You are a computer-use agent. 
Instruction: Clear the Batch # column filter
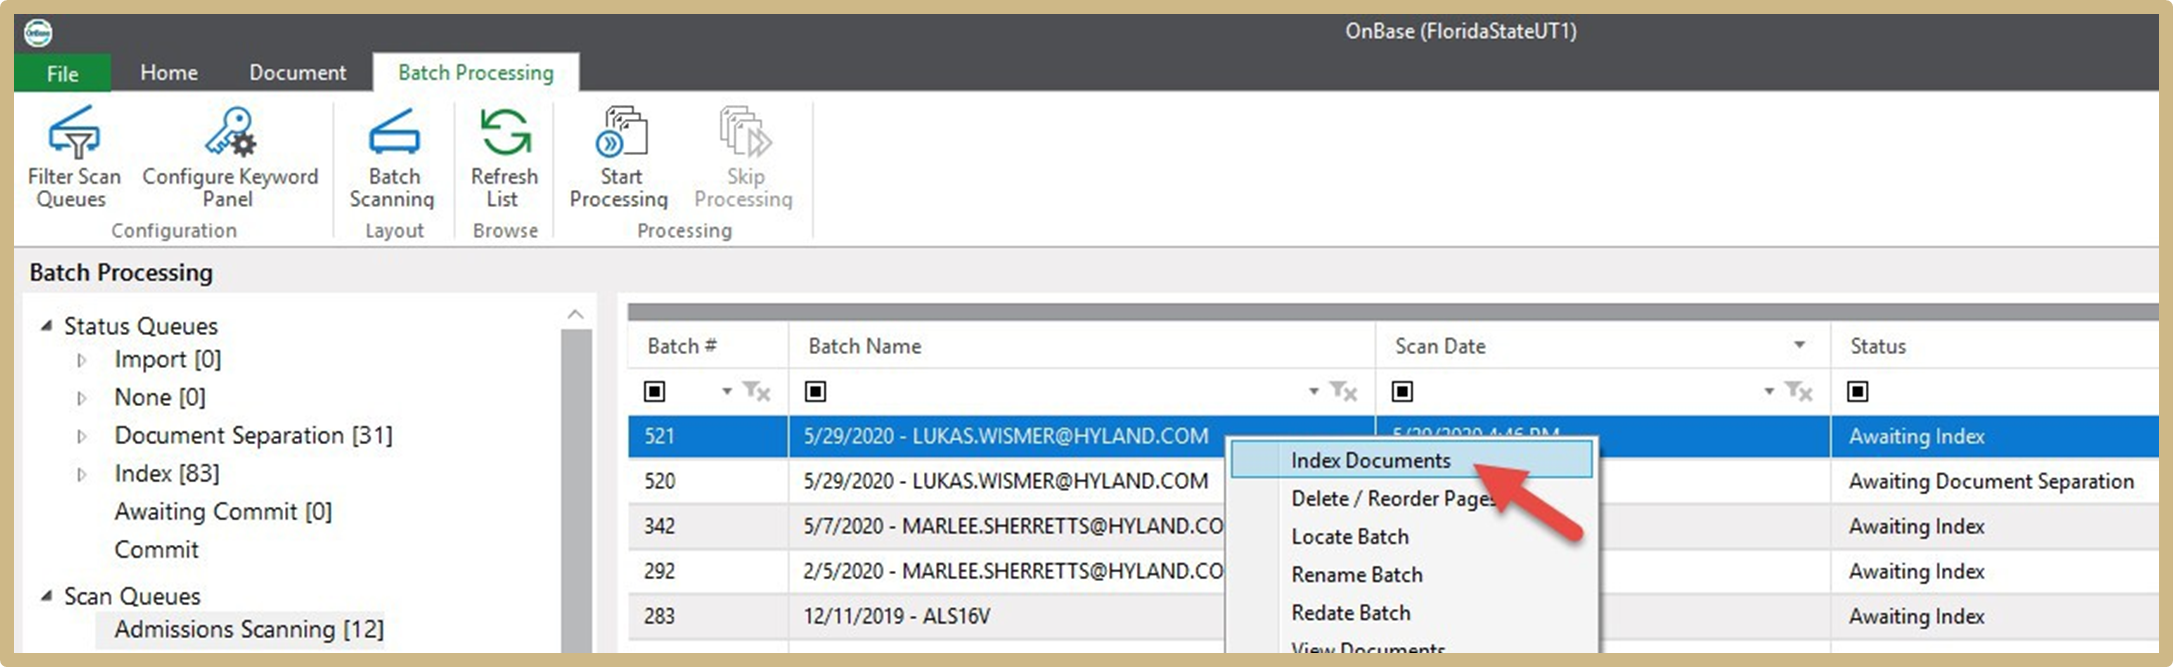(756, 391)
